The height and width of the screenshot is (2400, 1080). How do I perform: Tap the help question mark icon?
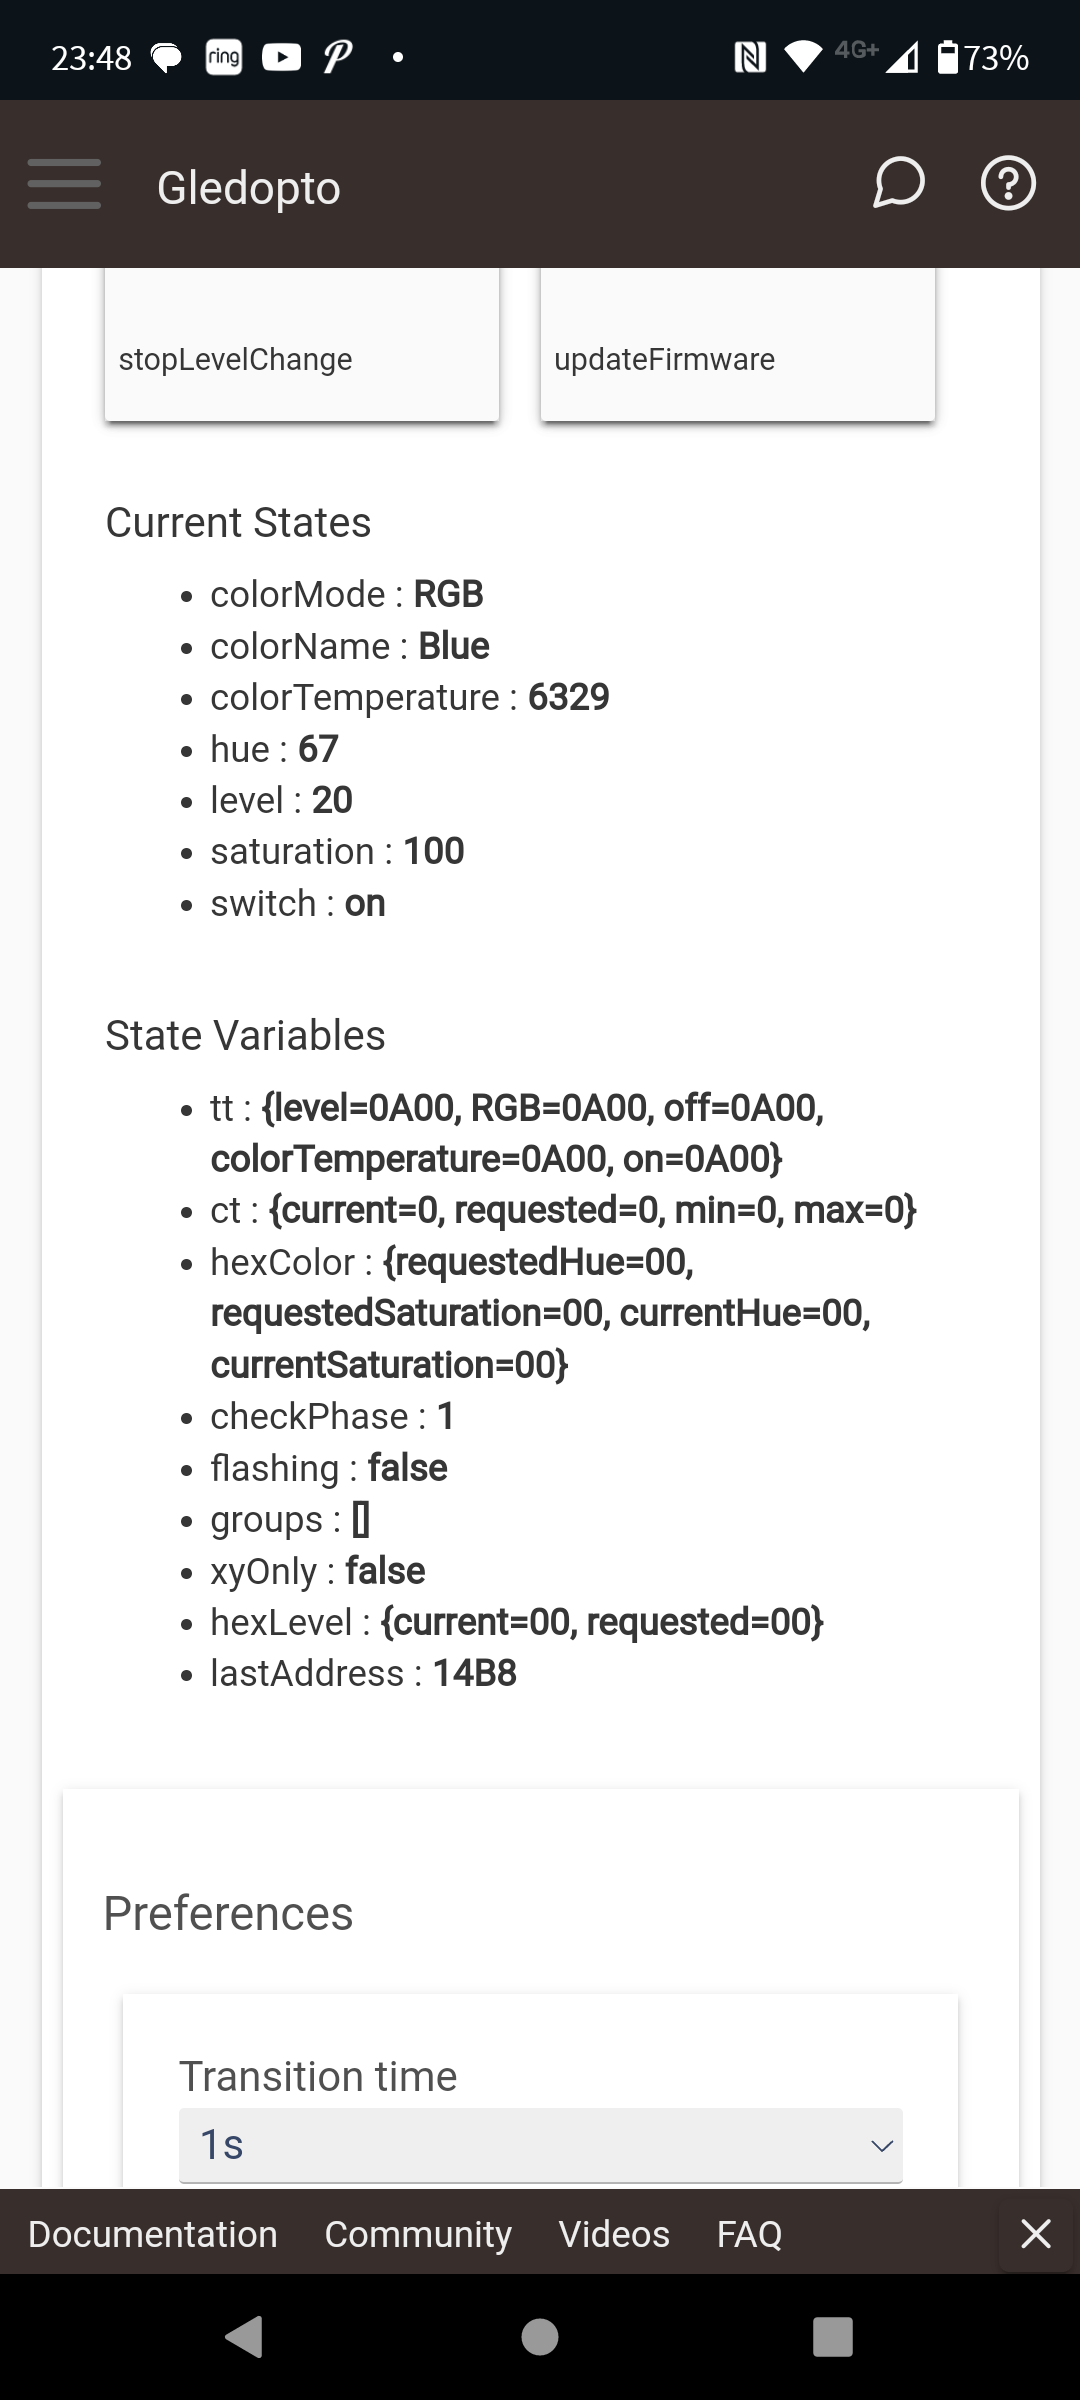click(x=1008, y=184)
